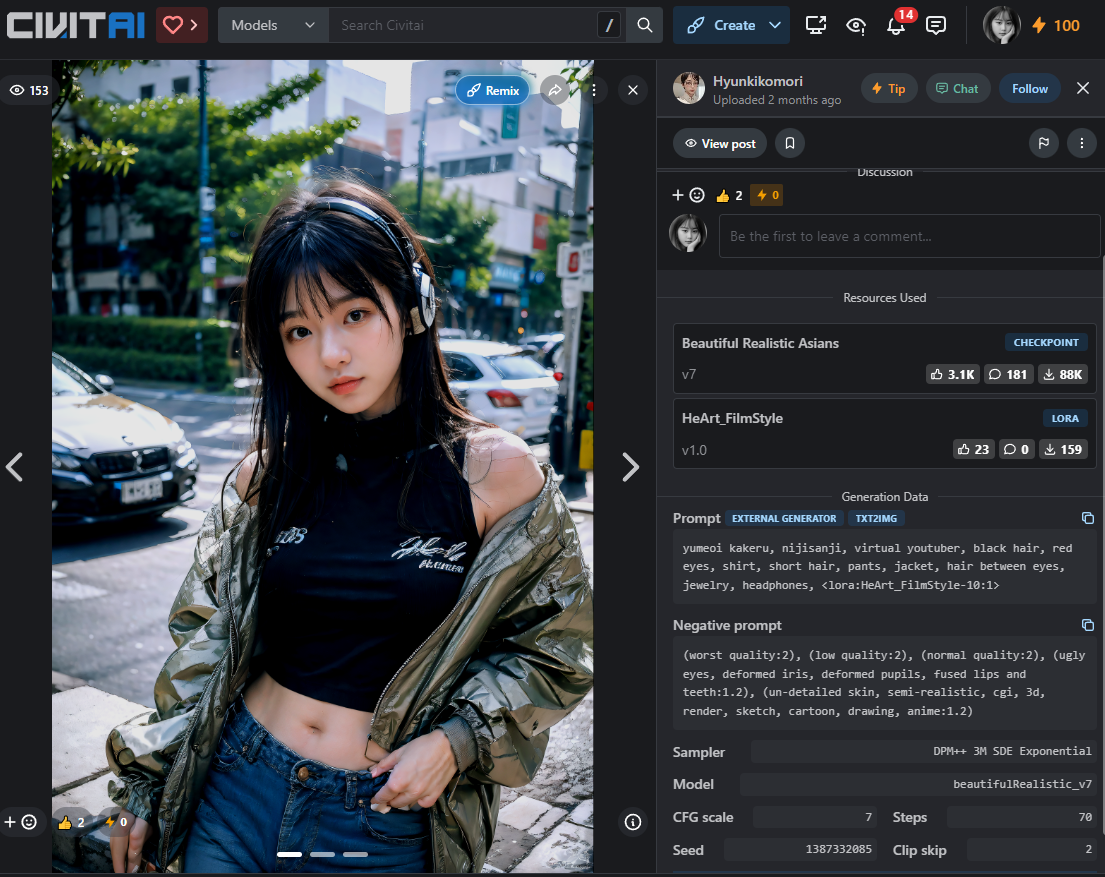Click the 3.1K likes stat
Viewport: 1105px width, 877px height.
[953, 374]
